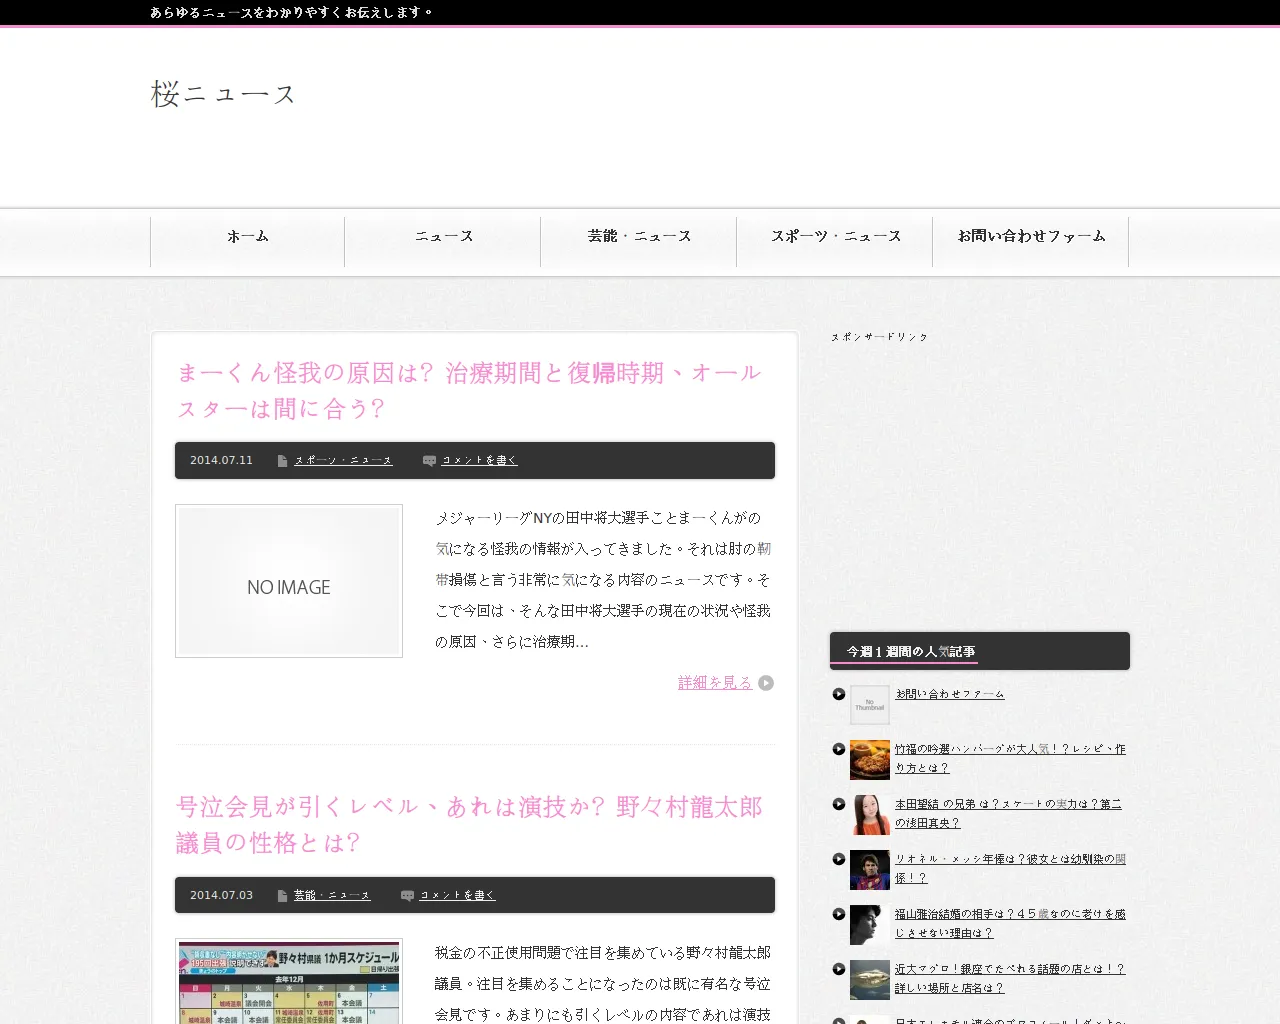Select スポーツ・ニュース in the navigation bar
The height and width of the screenshot is (1024, 1280).
coord(835,237)
